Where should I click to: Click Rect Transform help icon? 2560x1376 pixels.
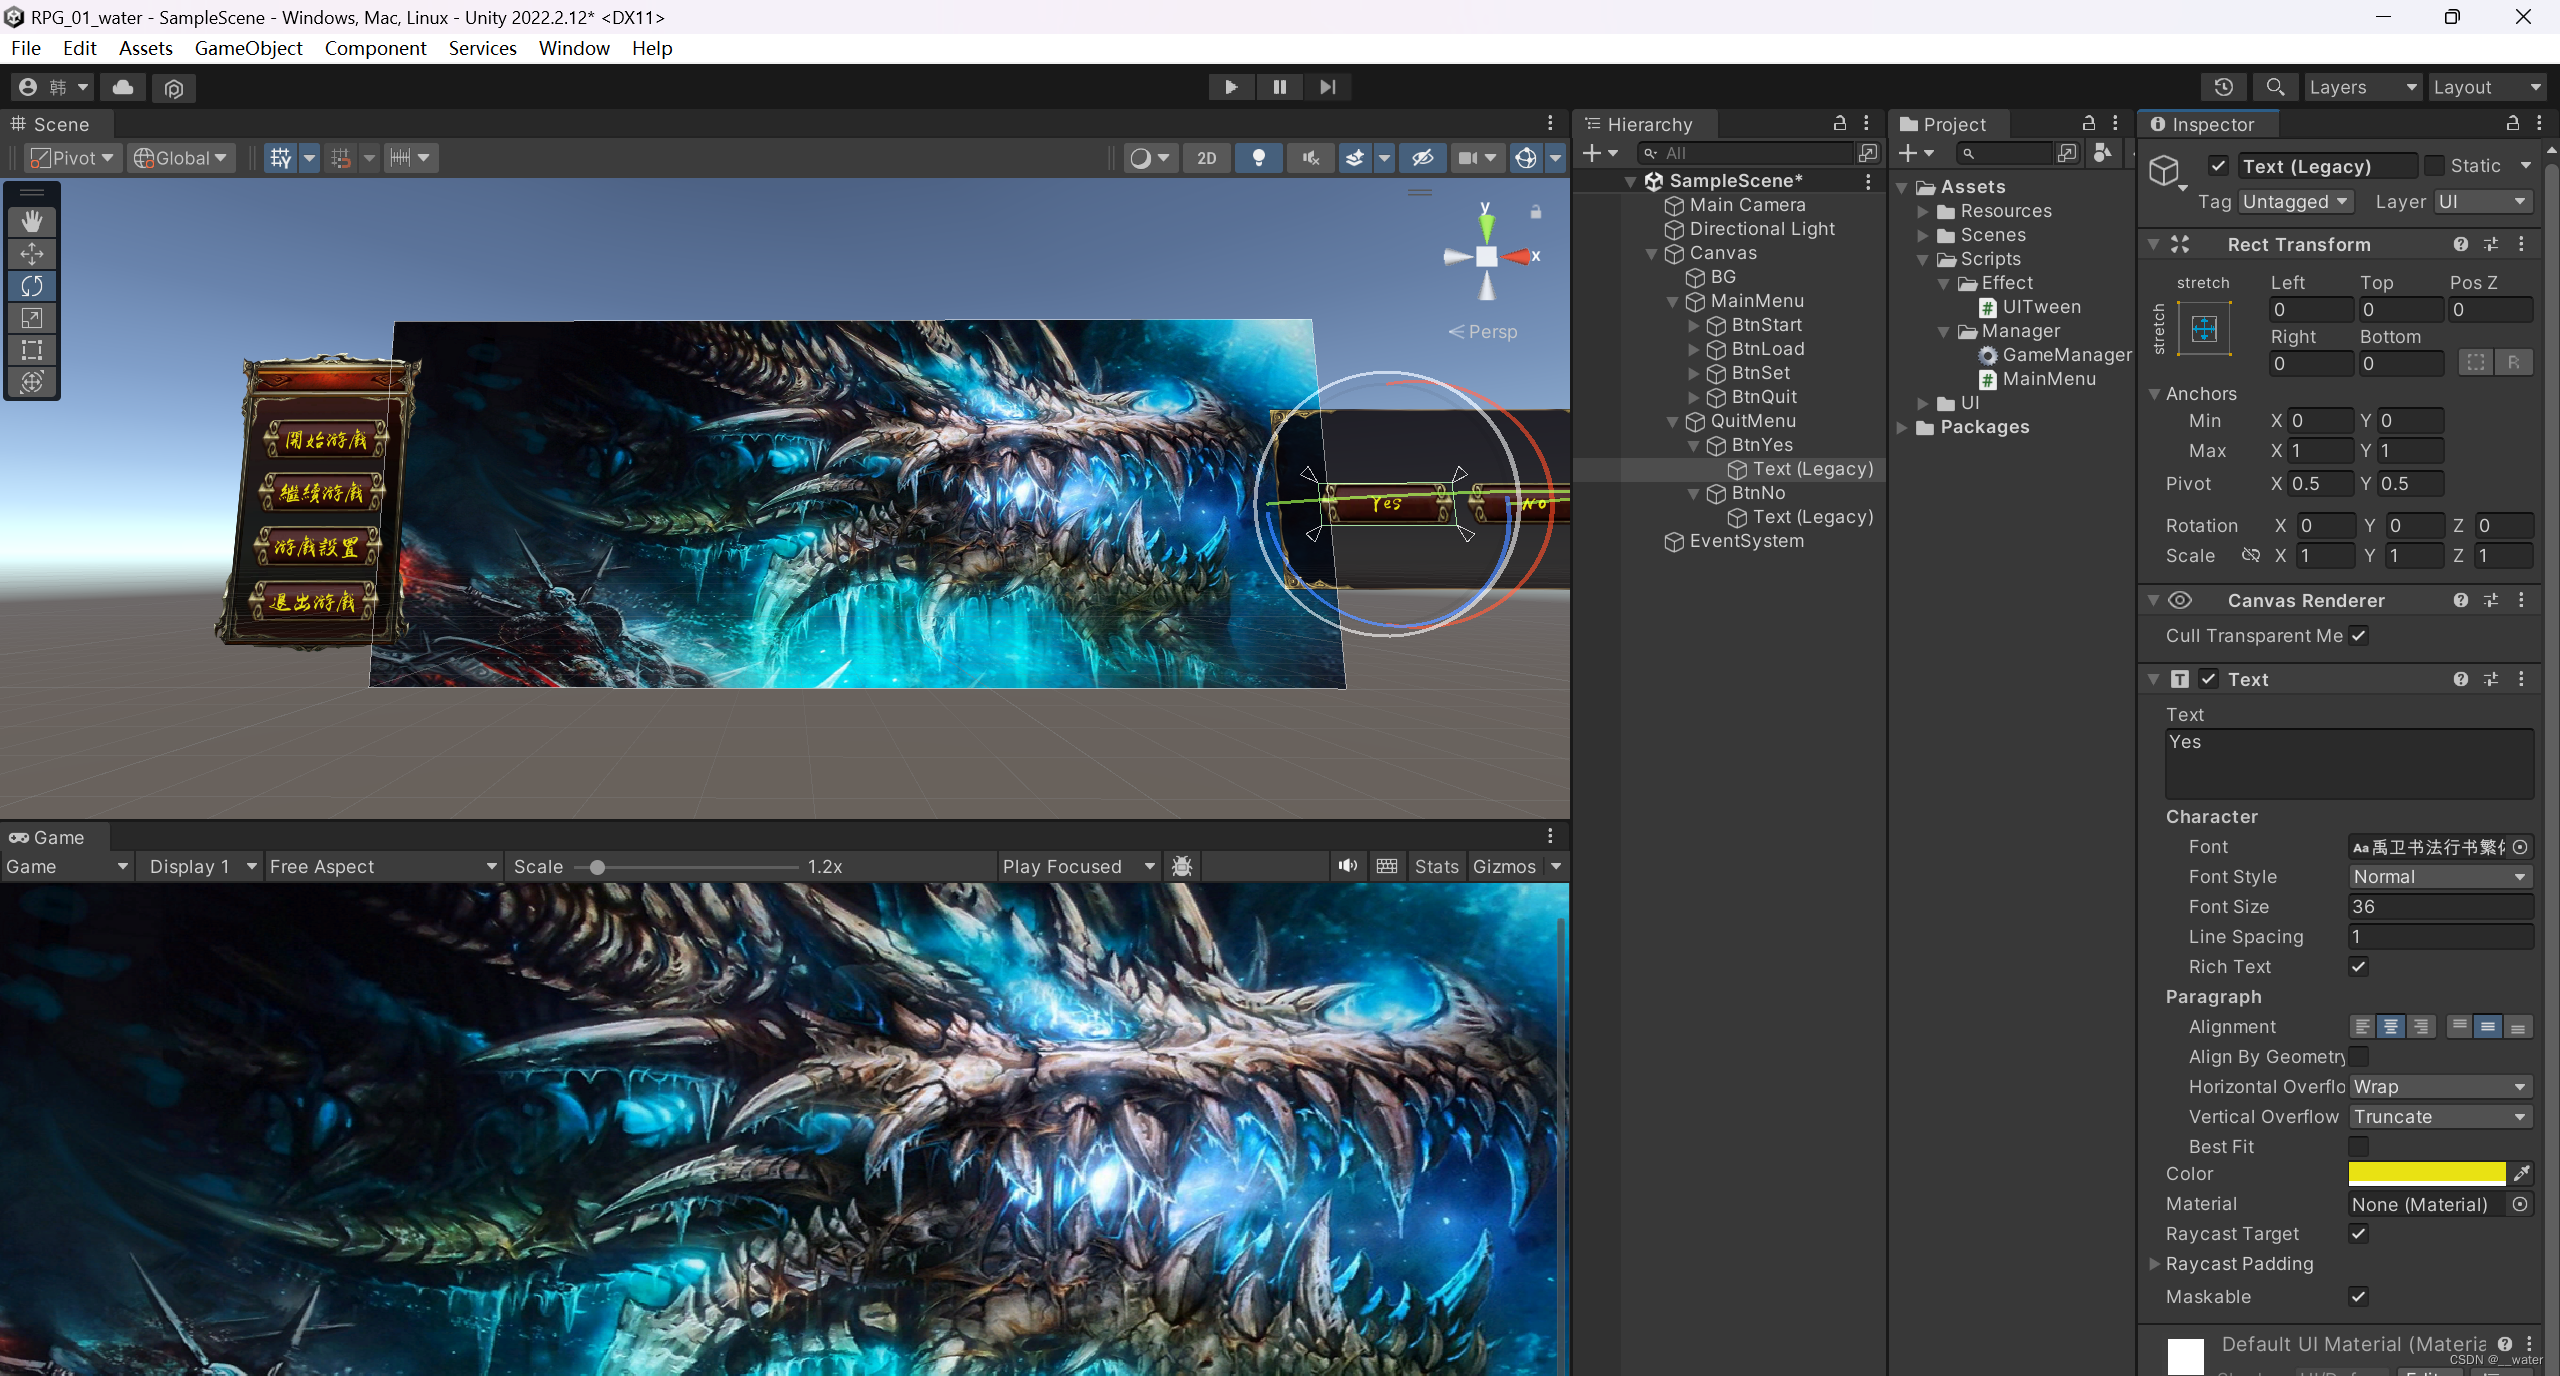[x=2461, y=245]
